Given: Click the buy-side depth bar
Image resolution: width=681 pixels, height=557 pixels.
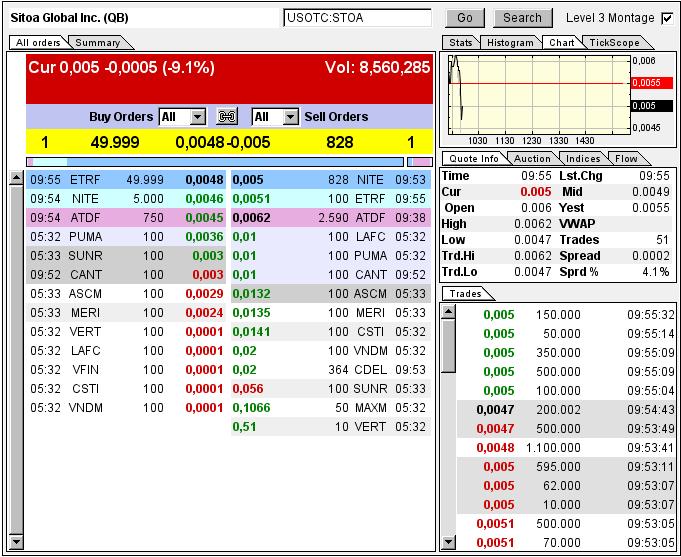Looking at the screenshot, I should [215, 162].
